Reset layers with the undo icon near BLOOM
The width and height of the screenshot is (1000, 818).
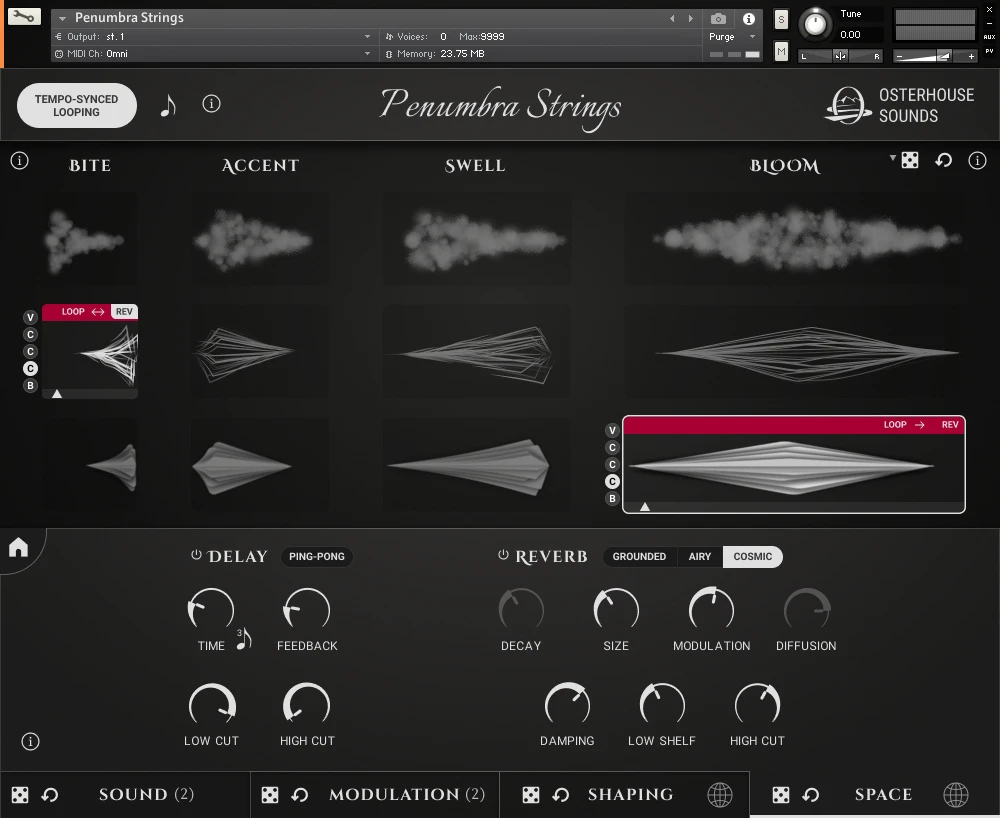944,160
